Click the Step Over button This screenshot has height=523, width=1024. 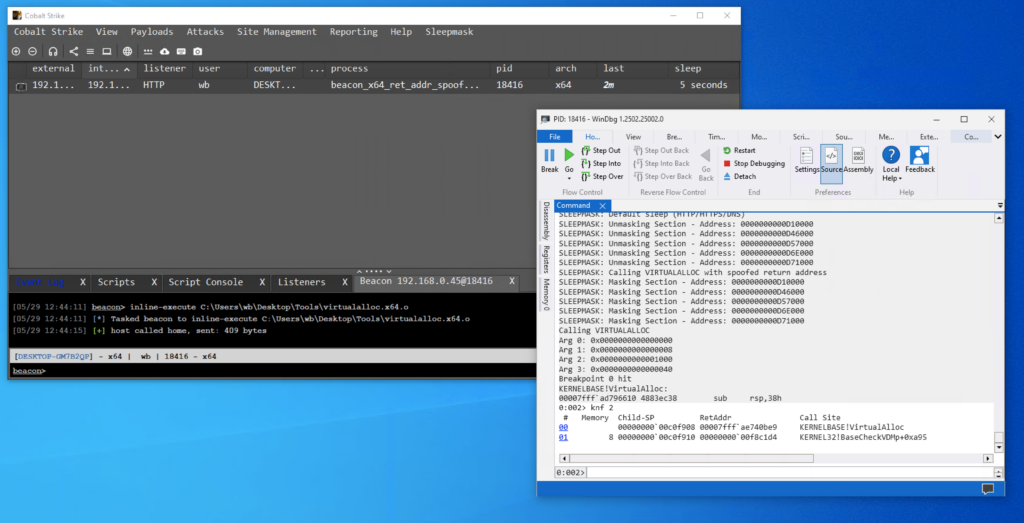(600, 177)
